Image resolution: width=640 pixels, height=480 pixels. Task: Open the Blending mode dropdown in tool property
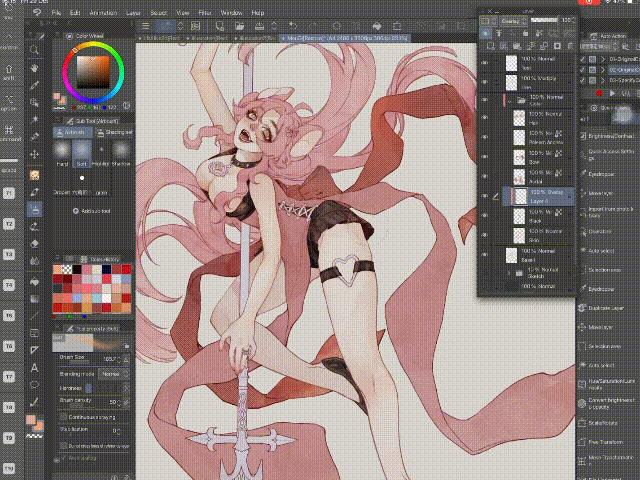click(x=109, y=373)
